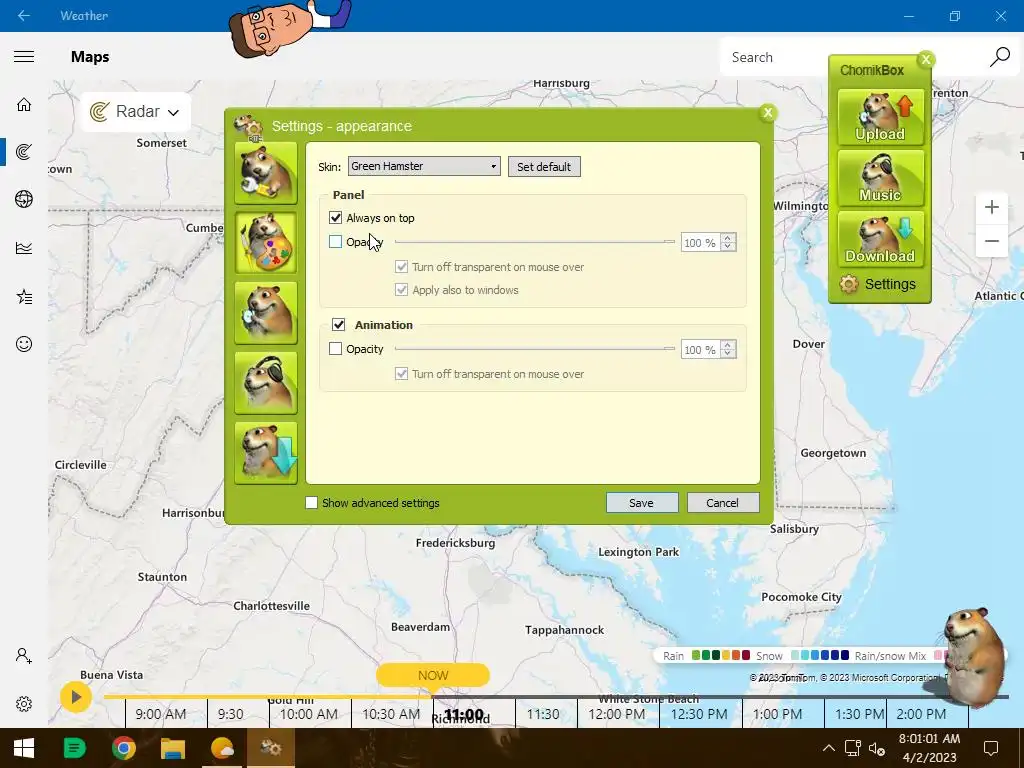Select the appearance palette hamster tab
1024x768 pixels.
click(266, 243)
